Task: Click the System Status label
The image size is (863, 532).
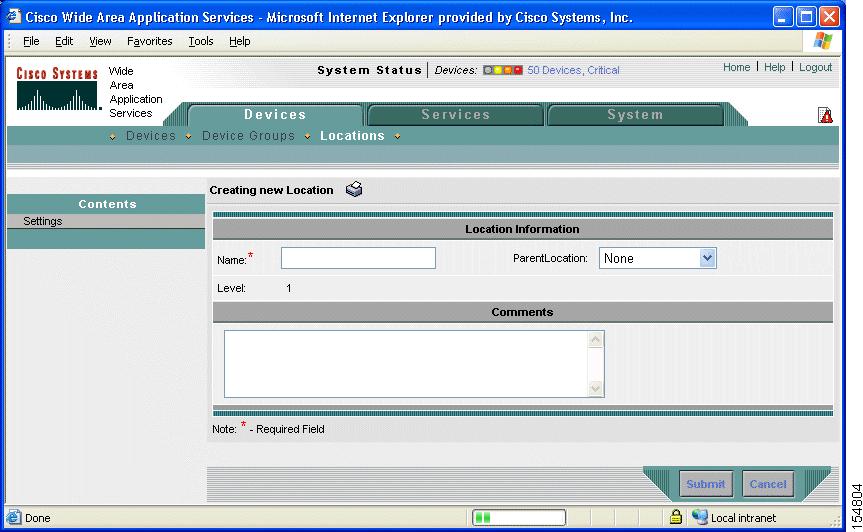Action: (x=369, y=70)
